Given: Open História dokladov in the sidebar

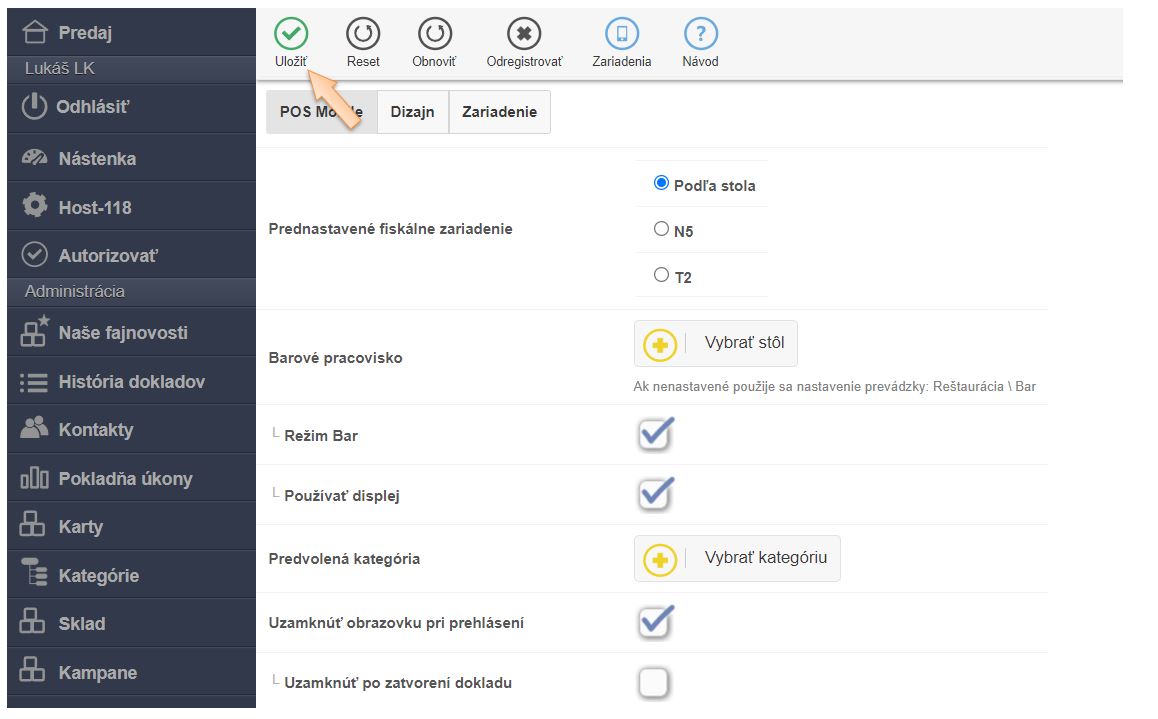Looking at the screenshot, I should coord(131,382).
